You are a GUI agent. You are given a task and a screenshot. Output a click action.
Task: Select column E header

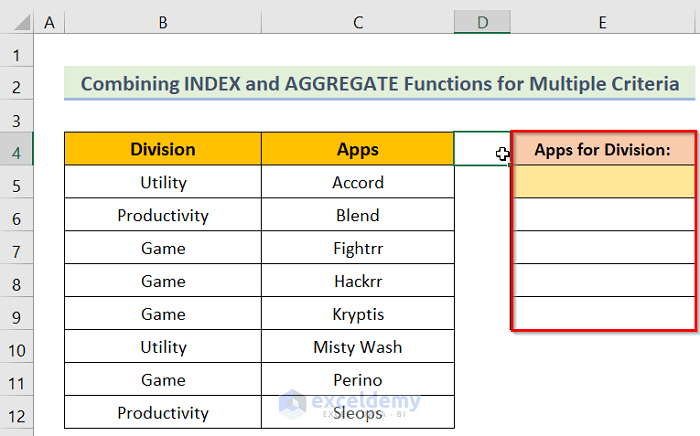603,22
